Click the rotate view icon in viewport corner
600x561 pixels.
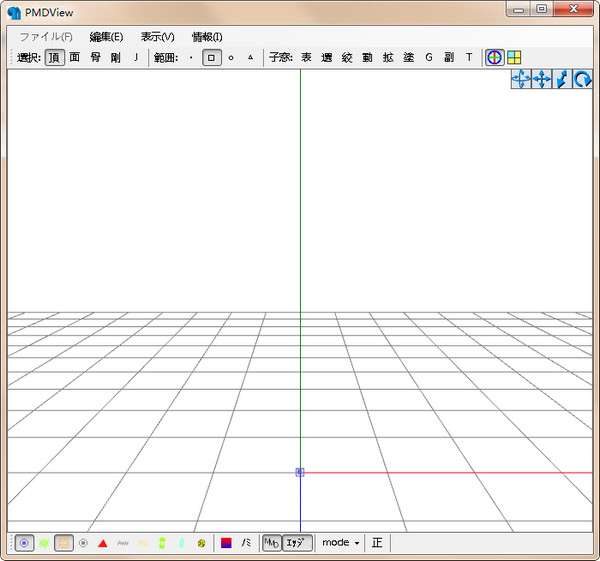click(582, 80)
